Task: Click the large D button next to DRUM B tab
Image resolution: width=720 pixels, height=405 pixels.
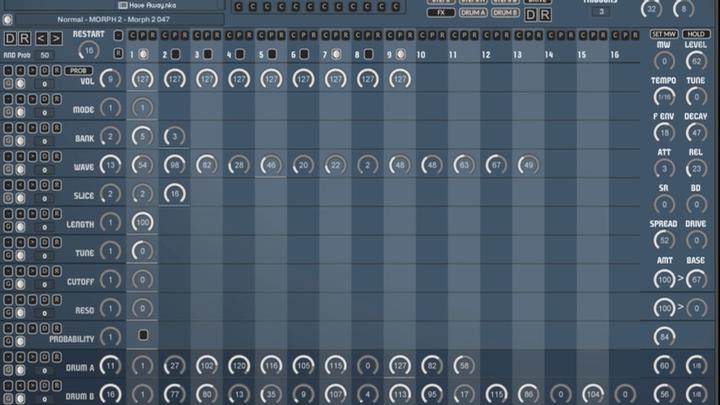Action: tap(530, 15)
